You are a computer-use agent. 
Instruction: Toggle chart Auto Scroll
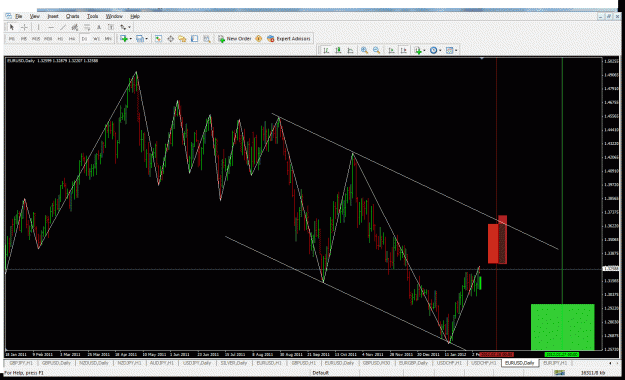pos(391,50)
